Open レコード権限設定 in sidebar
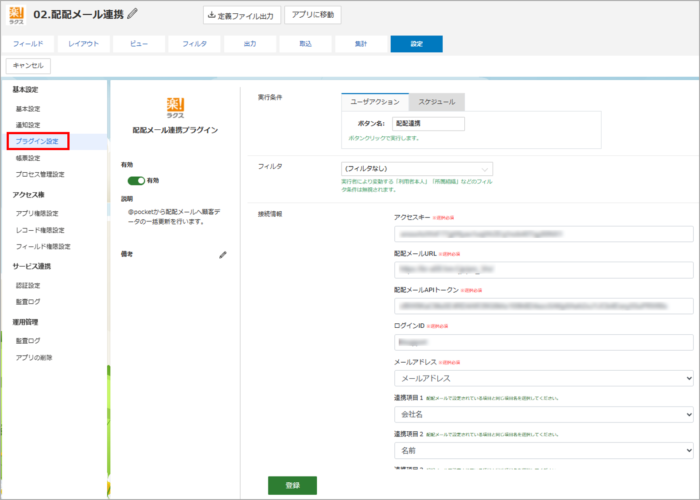This screenshot has width=700, height=500. tap(40, 230)
